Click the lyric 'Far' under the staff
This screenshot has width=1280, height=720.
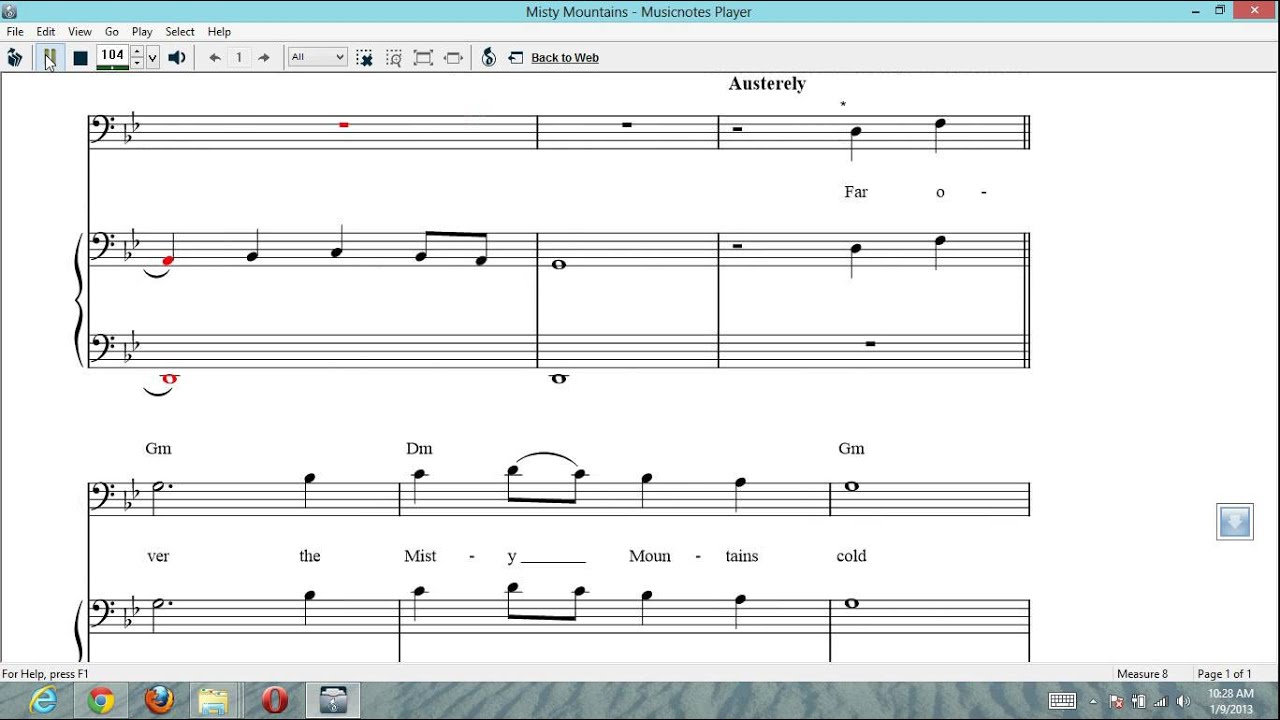point(856,192)
